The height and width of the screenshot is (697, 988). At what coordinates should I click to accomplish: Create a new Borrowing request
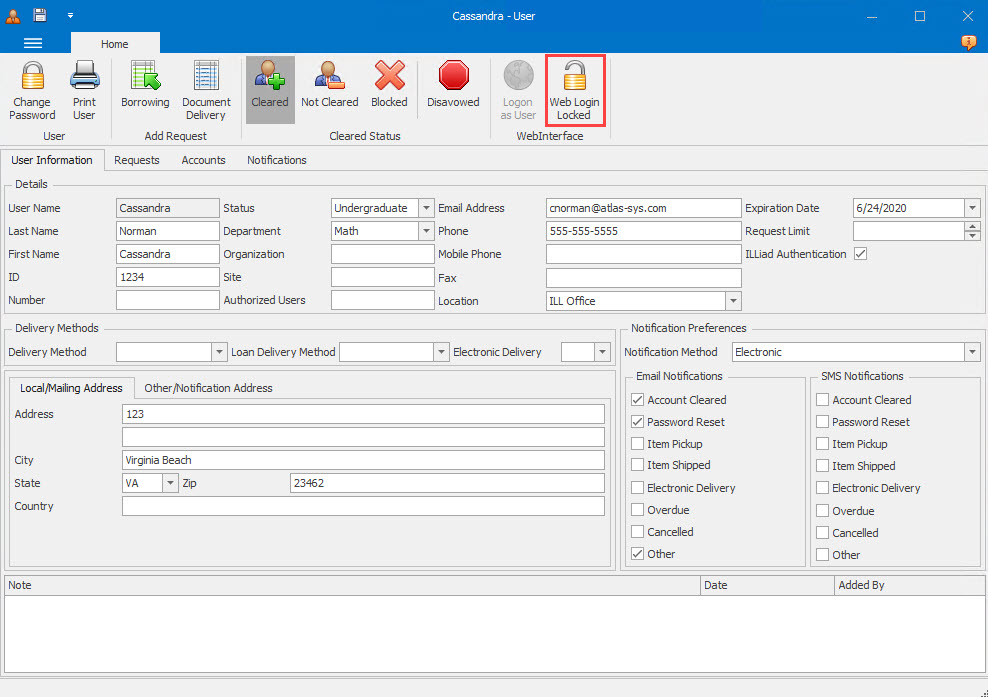(x=146, y=78)
